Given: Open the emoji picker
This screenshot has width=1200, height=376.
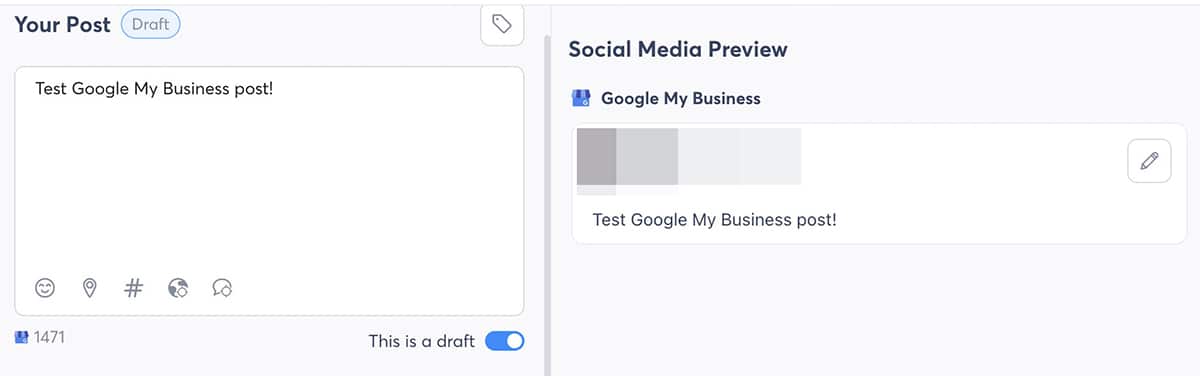Looking at the screenshot, I should click(x=45, y=288).
